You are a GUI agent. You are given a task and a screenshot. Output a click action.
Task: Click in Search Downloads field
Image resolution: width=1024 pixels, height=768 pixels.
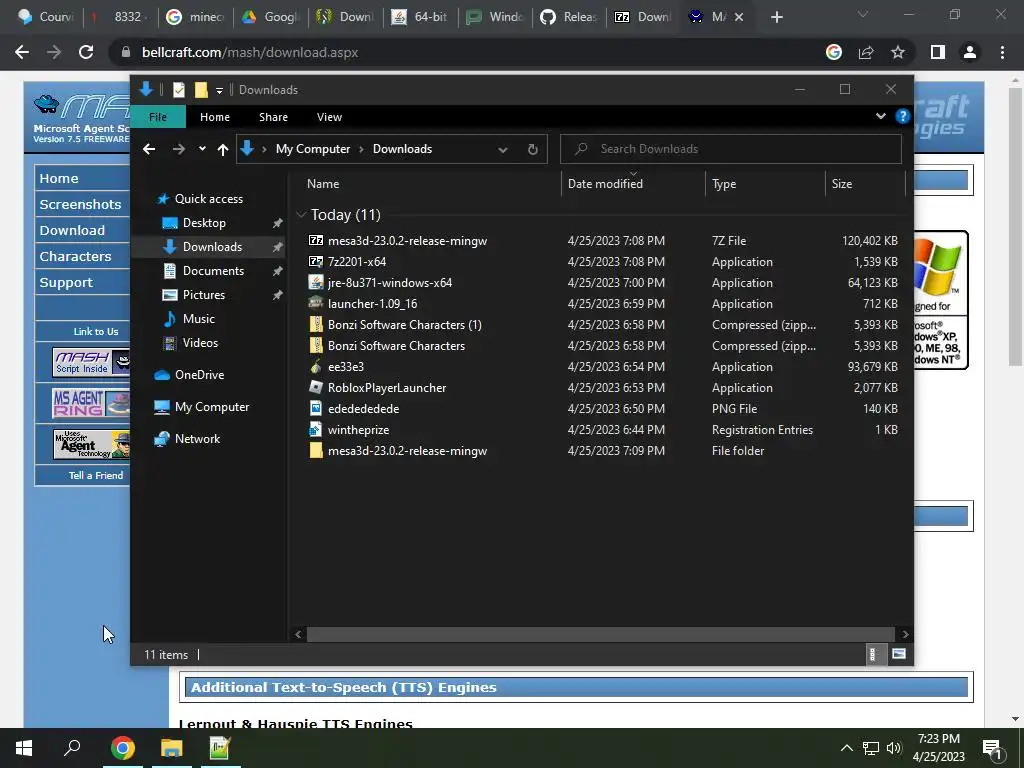click(x=731, y=149)
